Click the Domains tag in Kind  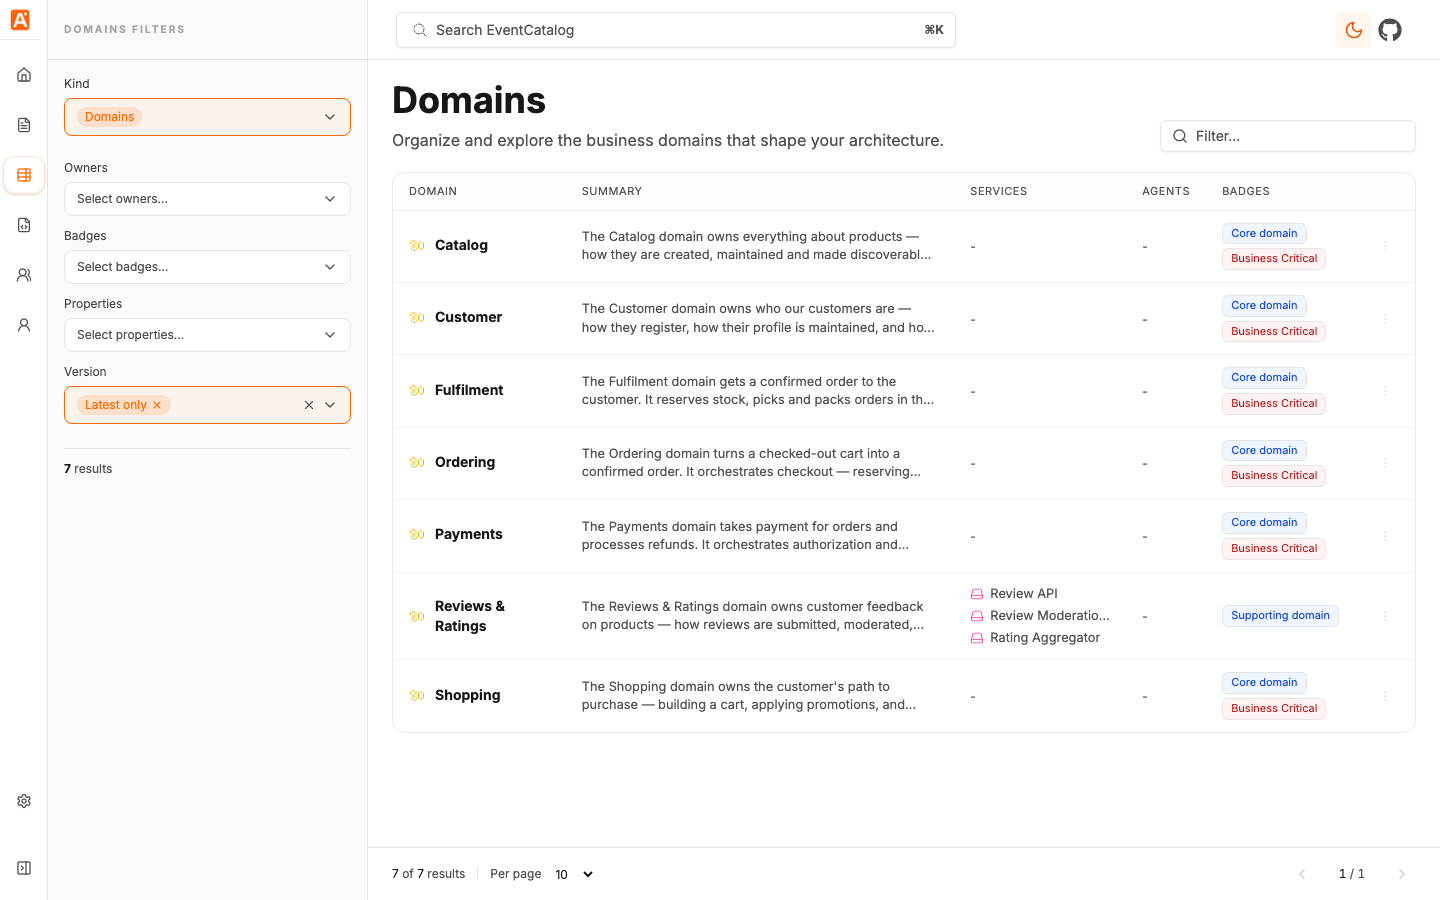[x=109, y=117]
